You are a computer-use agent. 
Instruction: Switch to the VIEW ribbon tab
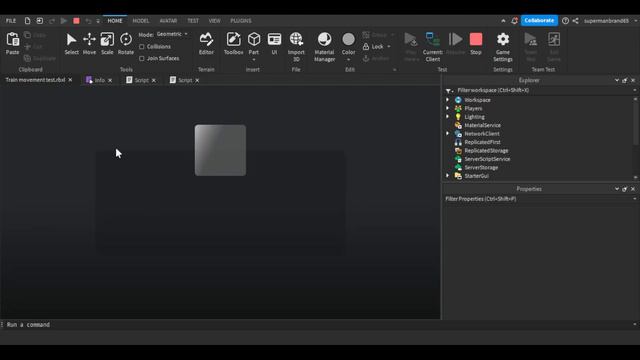tap(214, 20)
